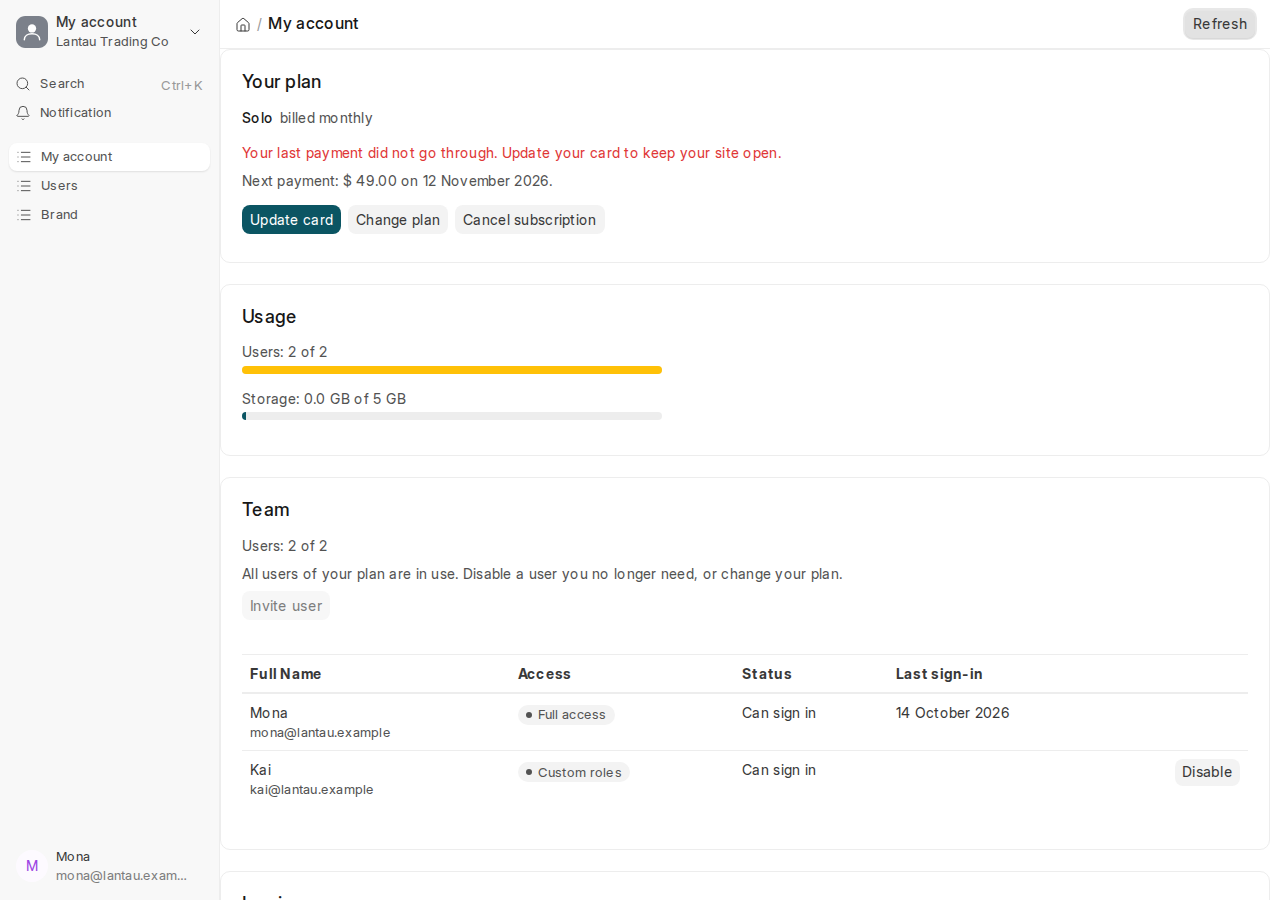The height and width of the screenshot is (900, 1280).
Task: Open Mona's user profile in the sidebar footer
Action: (110, 866)
